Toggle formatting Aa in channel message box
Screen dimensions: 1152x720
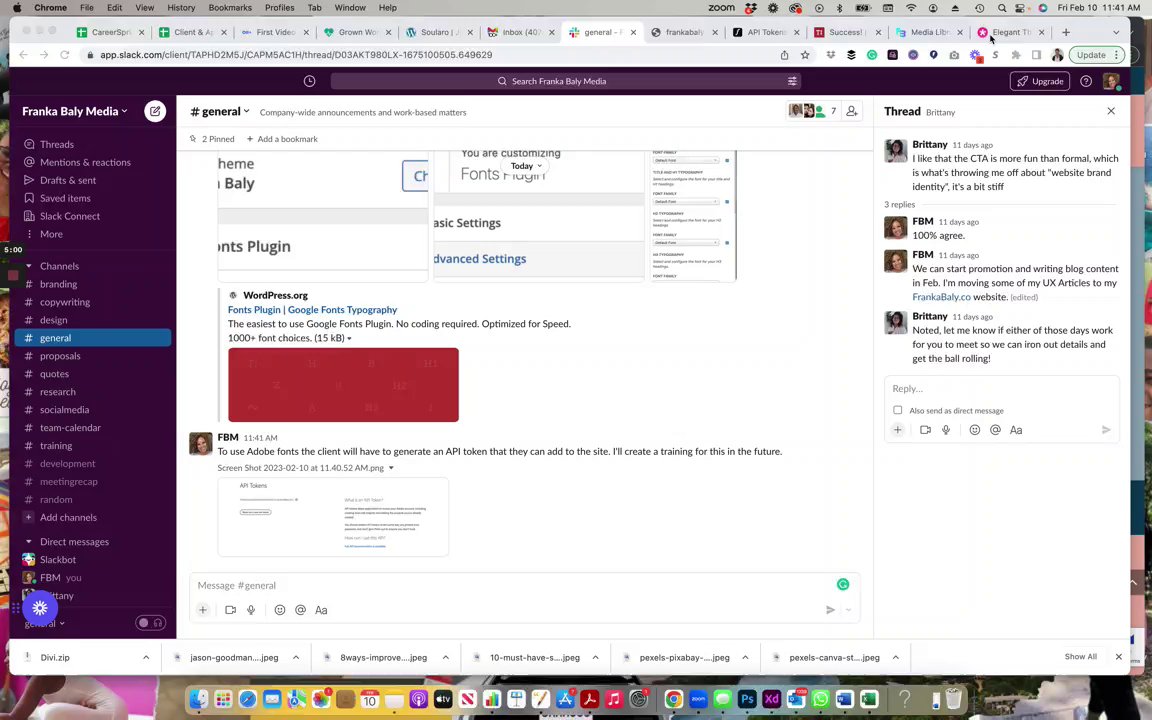coord(321,610)
